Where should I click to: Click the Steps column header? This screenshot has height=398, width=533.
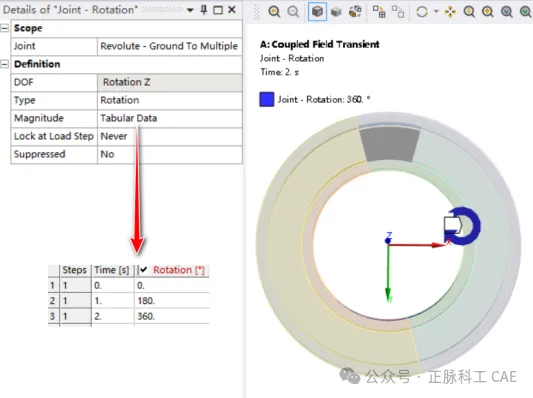tap(74, 270)
